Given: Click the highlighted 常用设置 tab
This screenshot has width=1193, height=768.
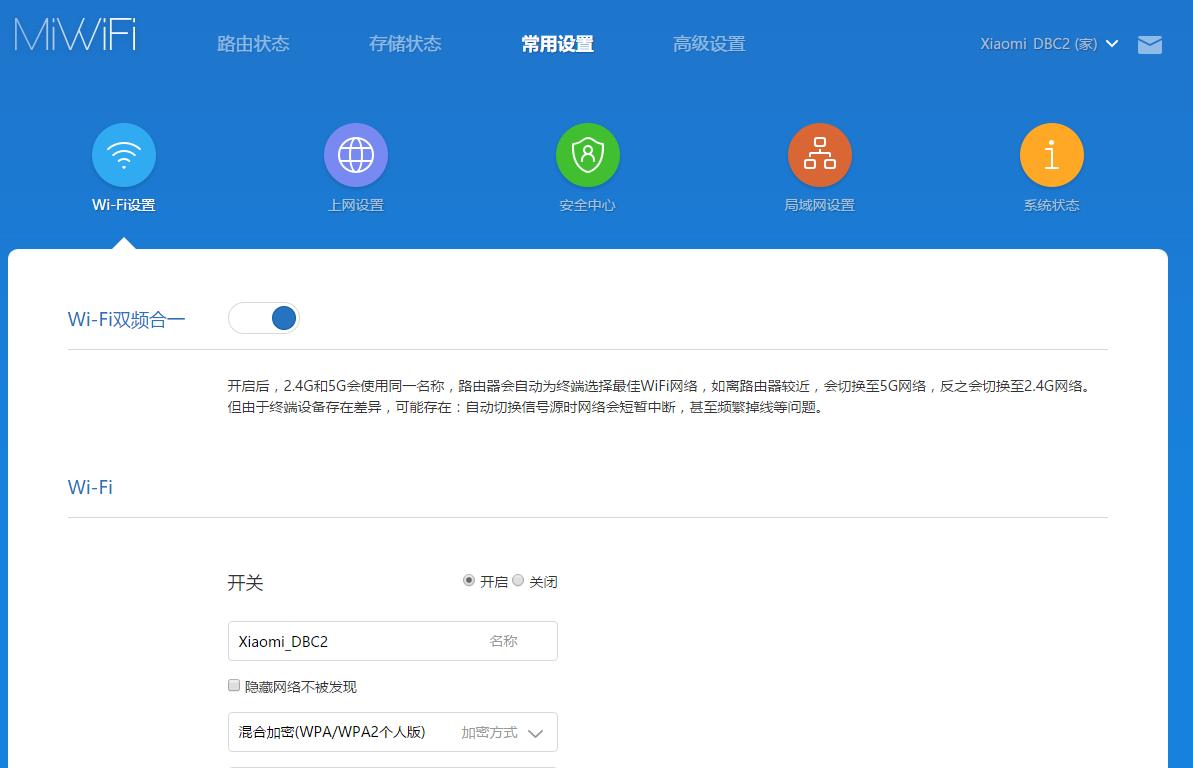Looking at the screenshot, I should tap(556, 43).
